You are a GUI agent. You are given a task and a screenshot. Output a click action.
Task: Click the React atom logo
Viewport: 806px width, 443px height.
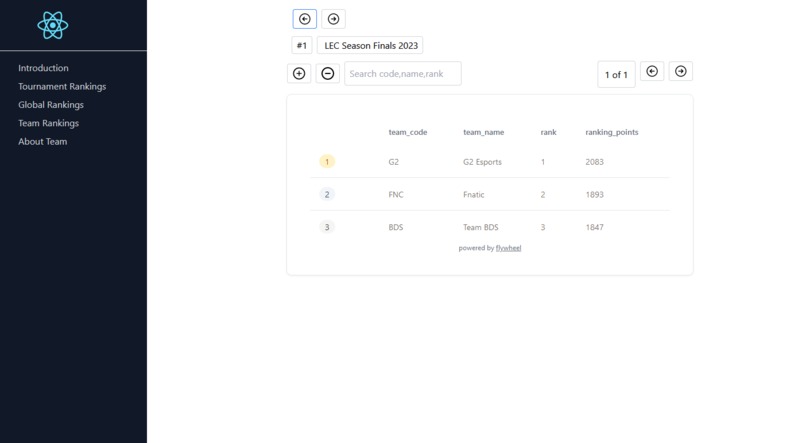52,25
